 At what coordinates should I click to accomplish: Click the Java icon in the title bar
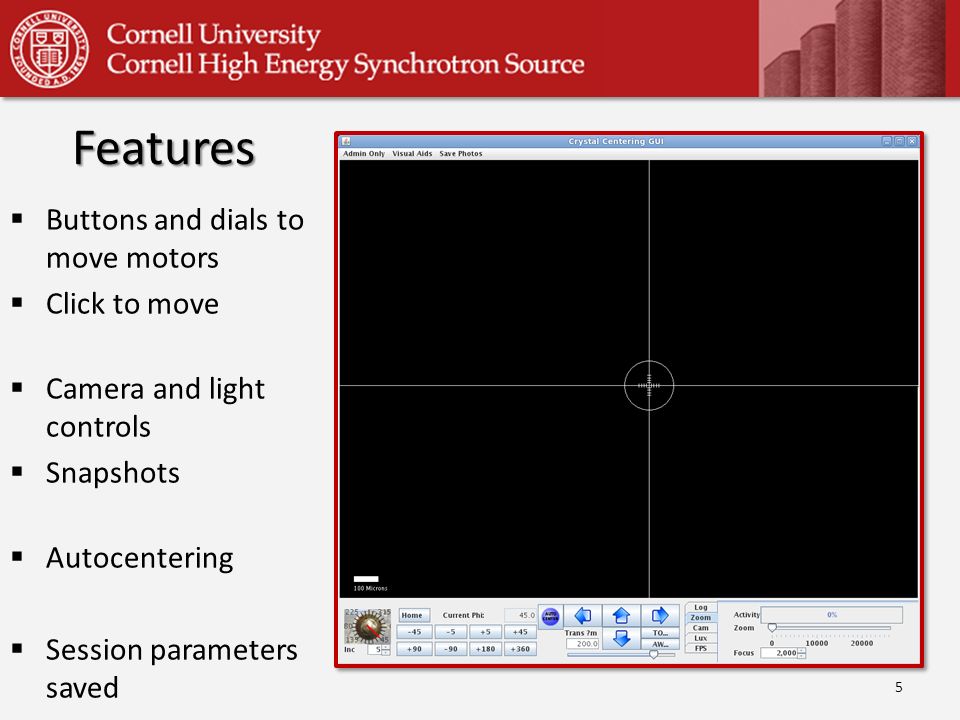[x=346, y=141]
